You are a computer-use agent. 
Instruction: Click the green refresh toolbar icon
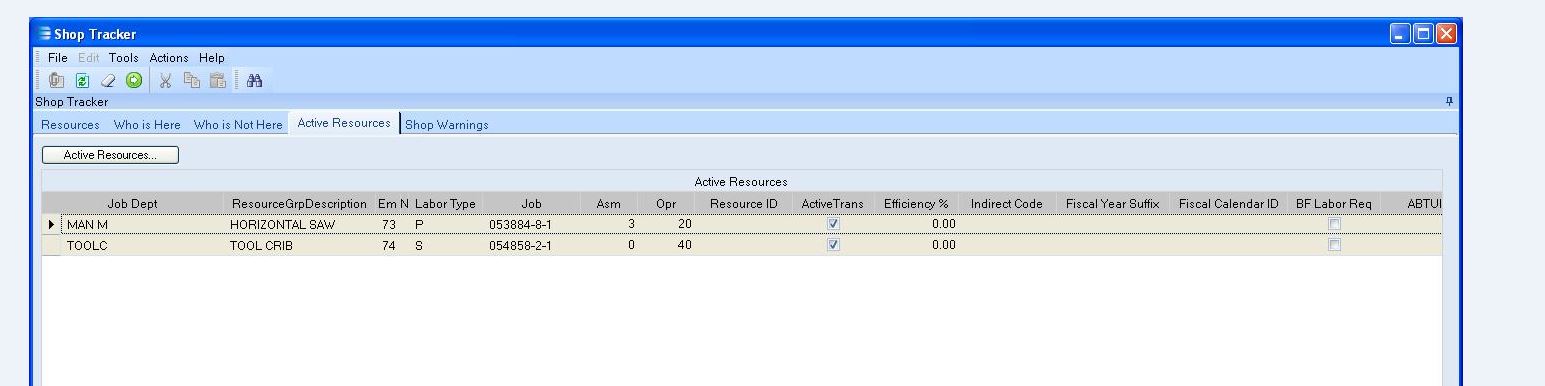[x=83, y=81]
